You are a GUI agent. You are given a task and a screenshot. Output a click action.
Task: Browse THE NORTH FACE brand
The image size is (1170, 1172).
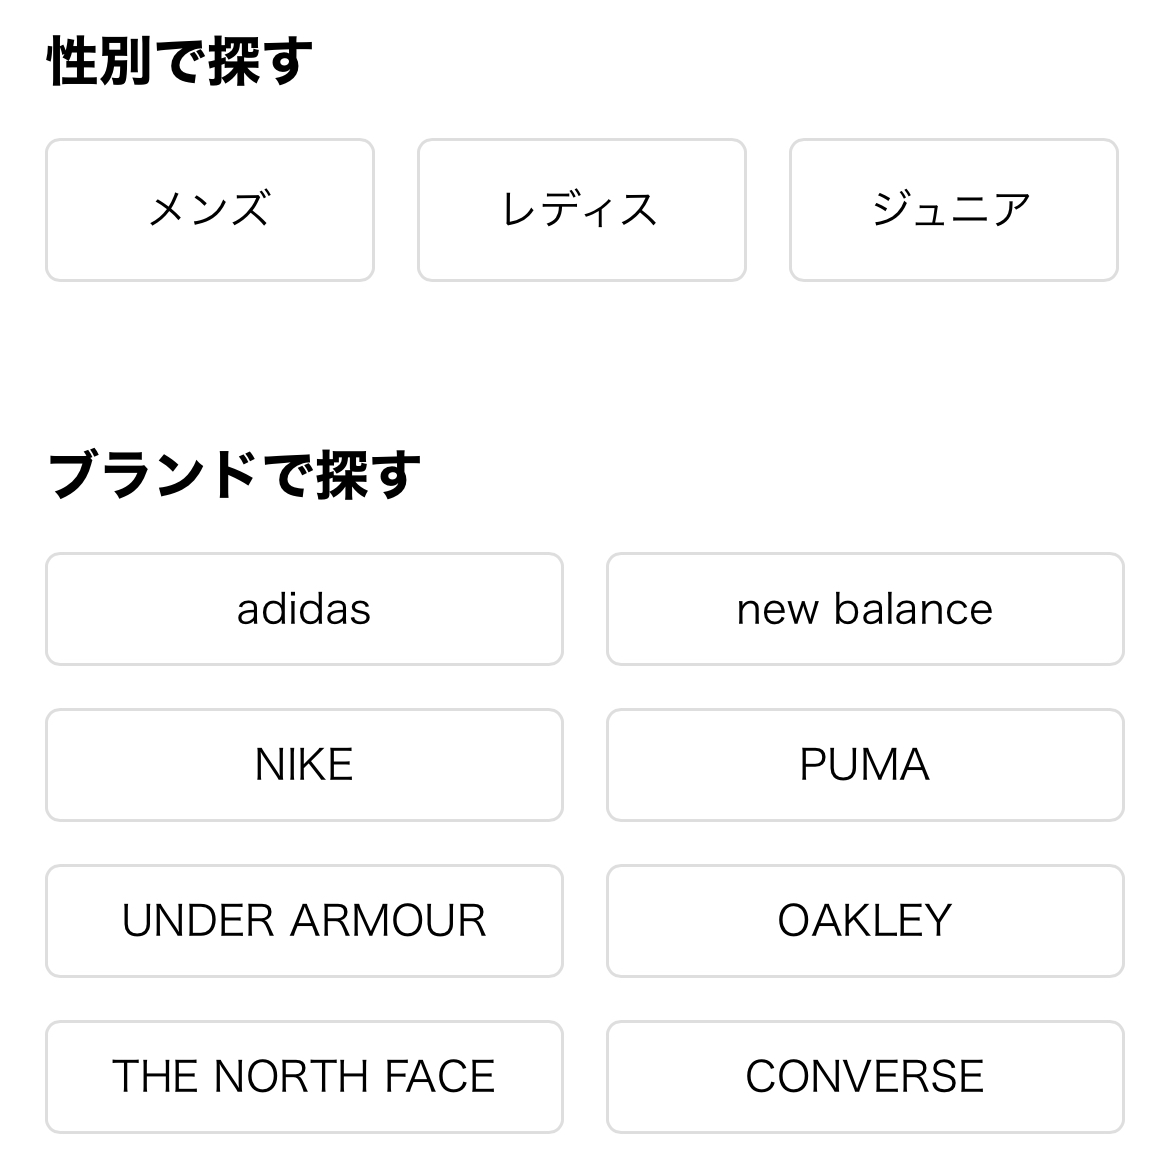click(x=304, y=1077)
